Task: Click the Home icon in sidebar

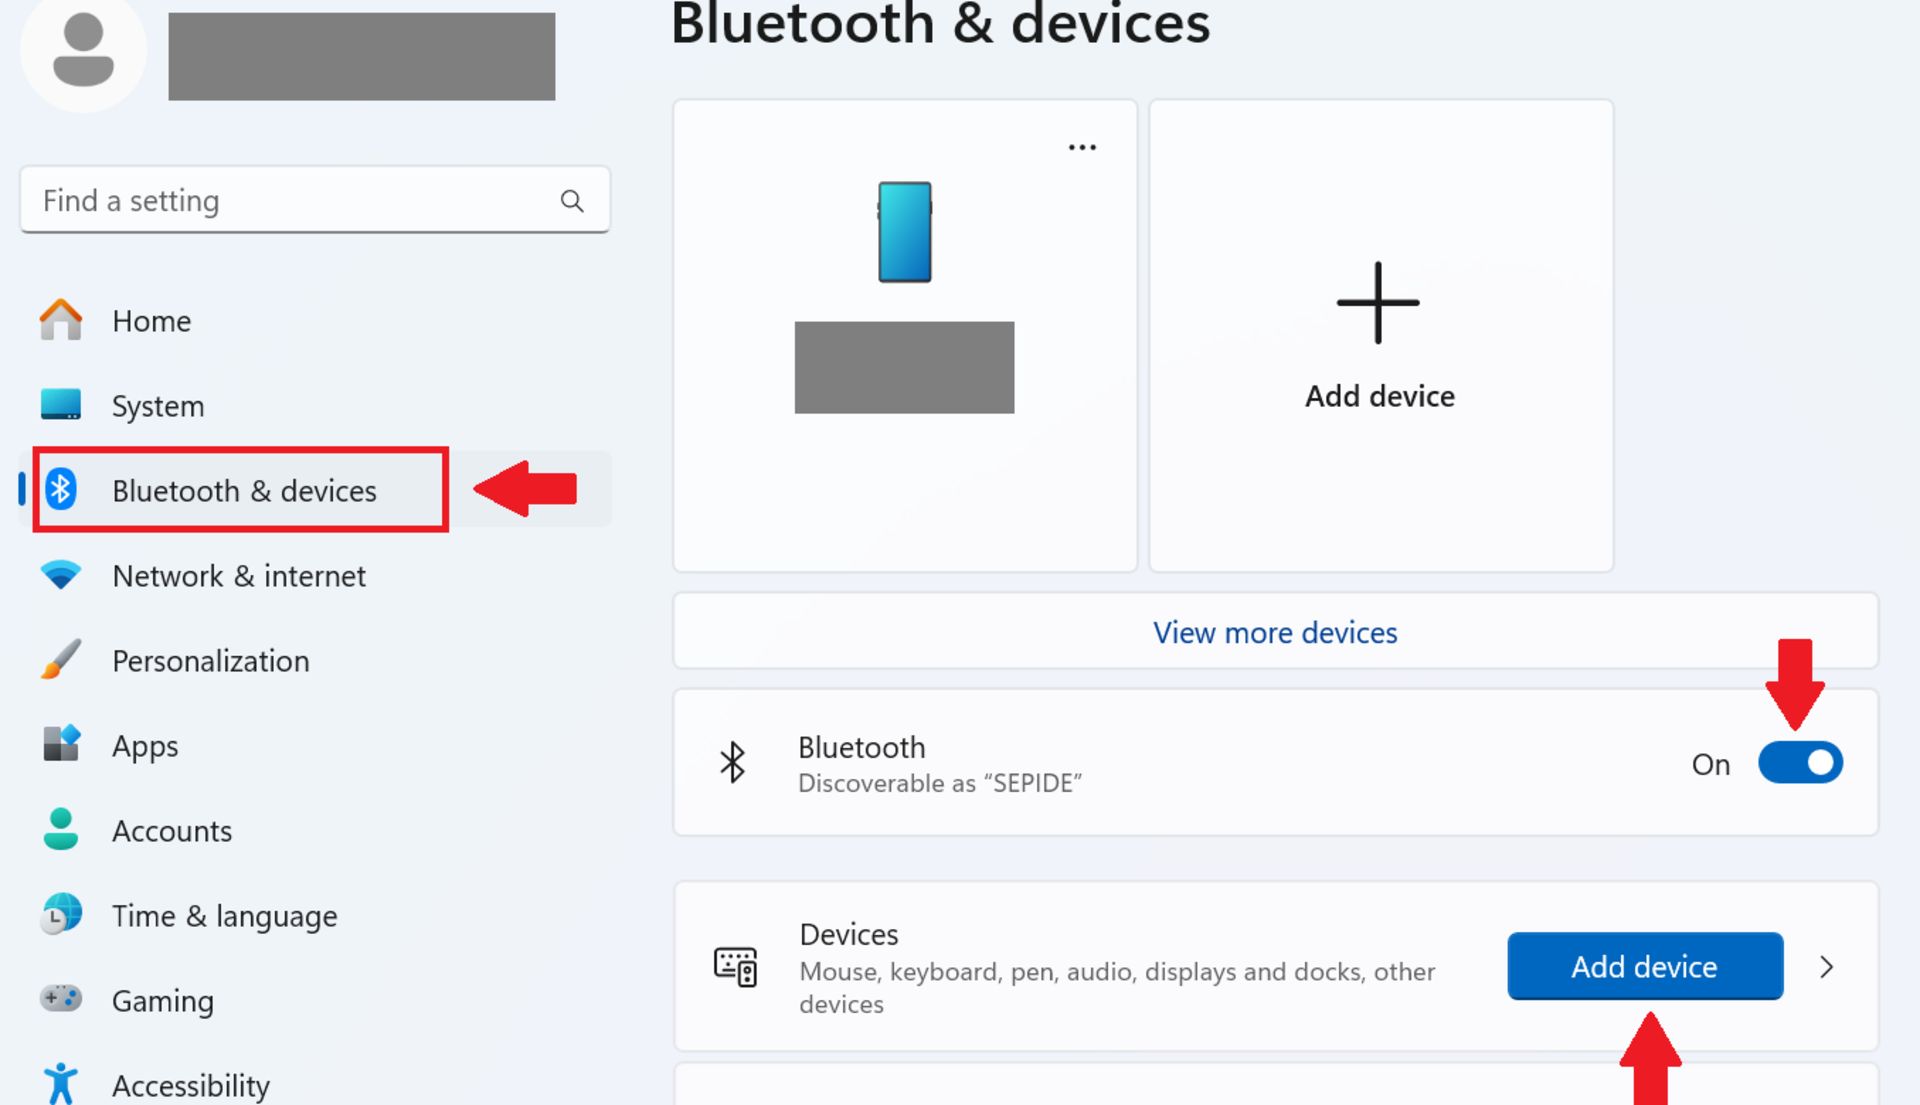Action: [x=60, y=320]
